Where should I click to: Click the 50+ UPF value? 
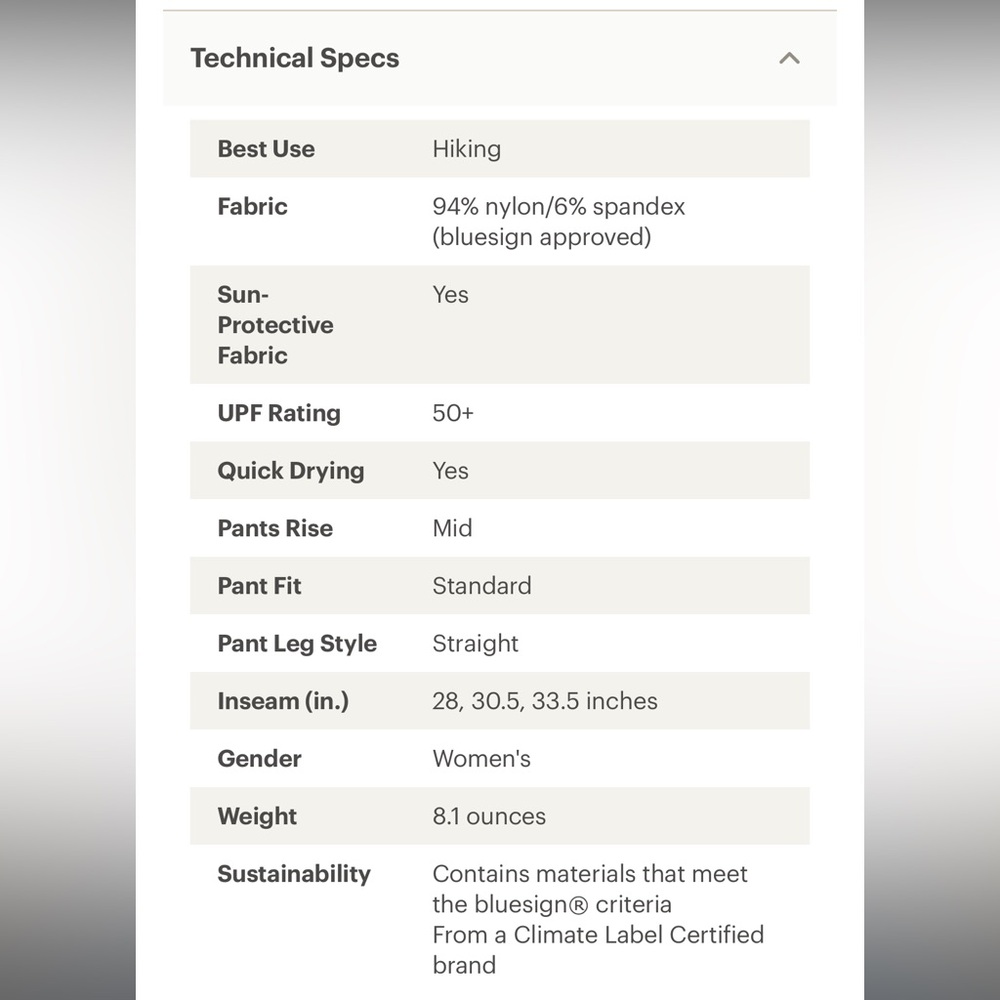click(453, 413)
